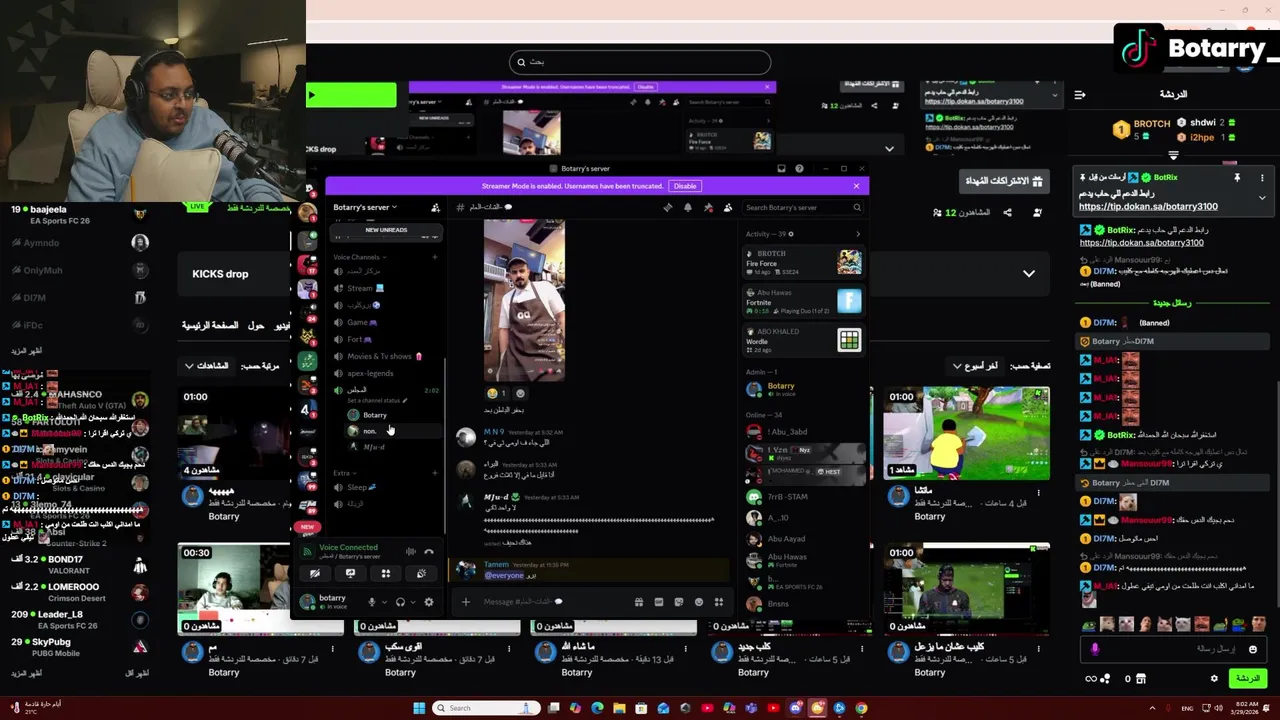Open the soundboard in Discord voice panel
This screenshot has height=720, width=1280.
(x=421, y=574)
